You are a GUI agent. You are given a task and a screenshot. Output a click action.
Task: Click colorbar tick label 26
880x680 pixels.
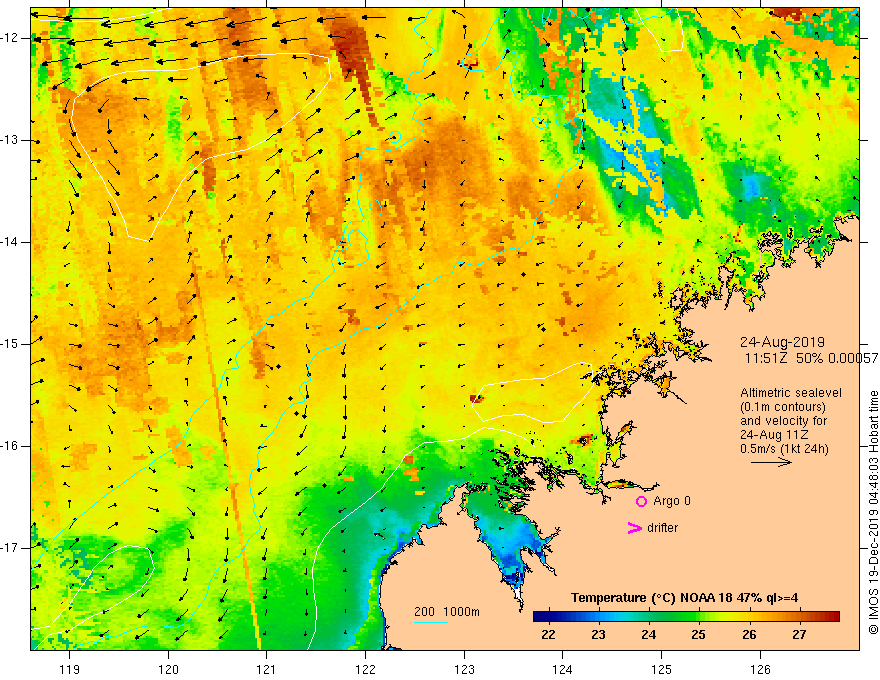click(749, 635)
